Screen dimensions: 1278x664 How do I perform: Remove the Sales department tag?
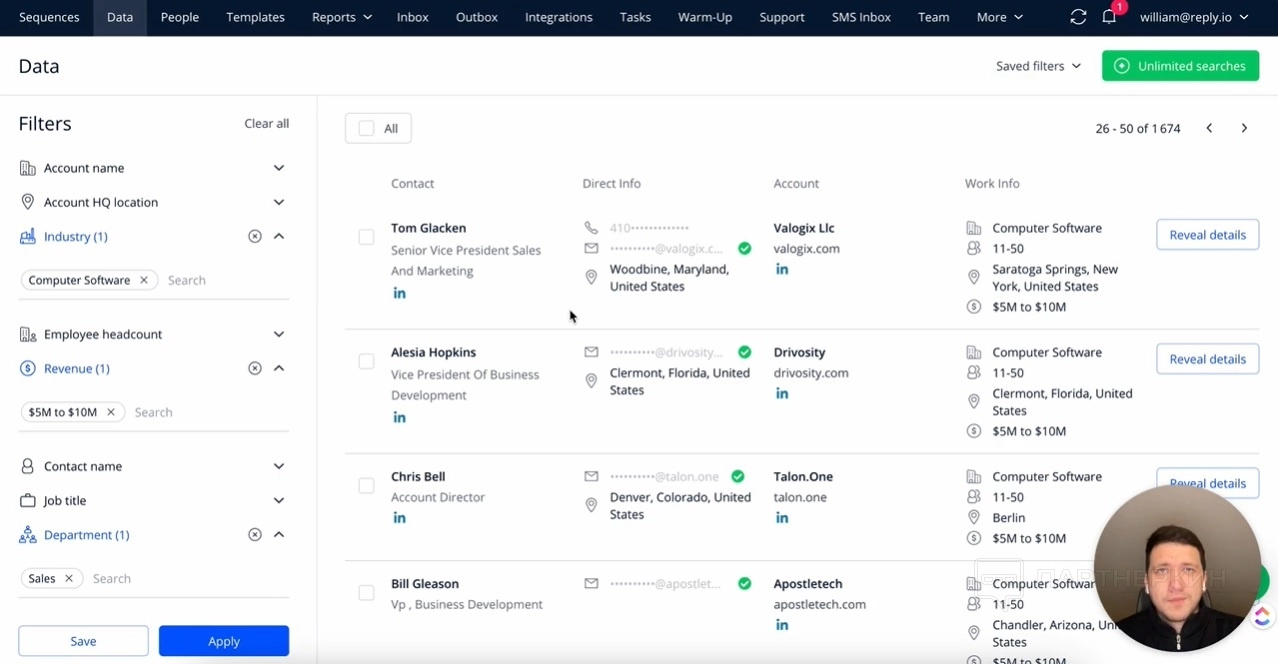(69, 578)
